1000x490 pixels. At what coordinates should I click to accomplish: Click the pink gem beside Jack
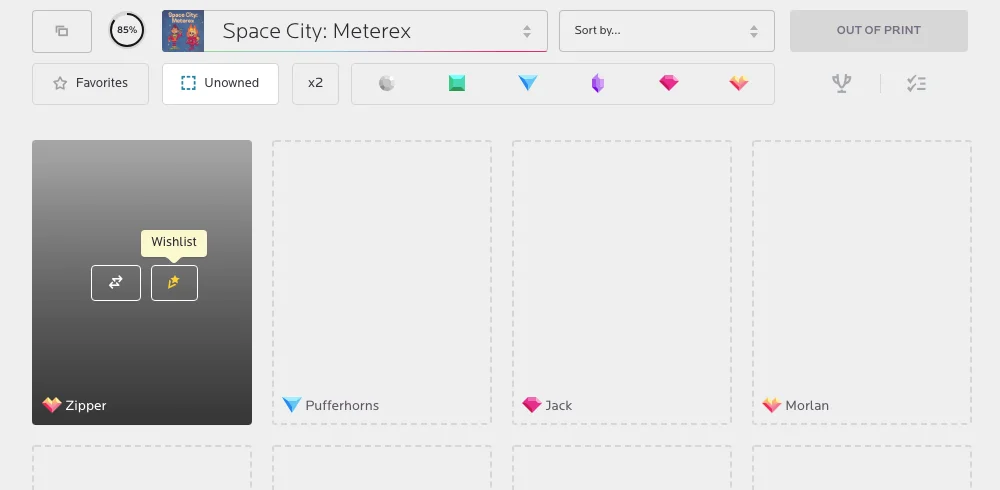point(531,405)
